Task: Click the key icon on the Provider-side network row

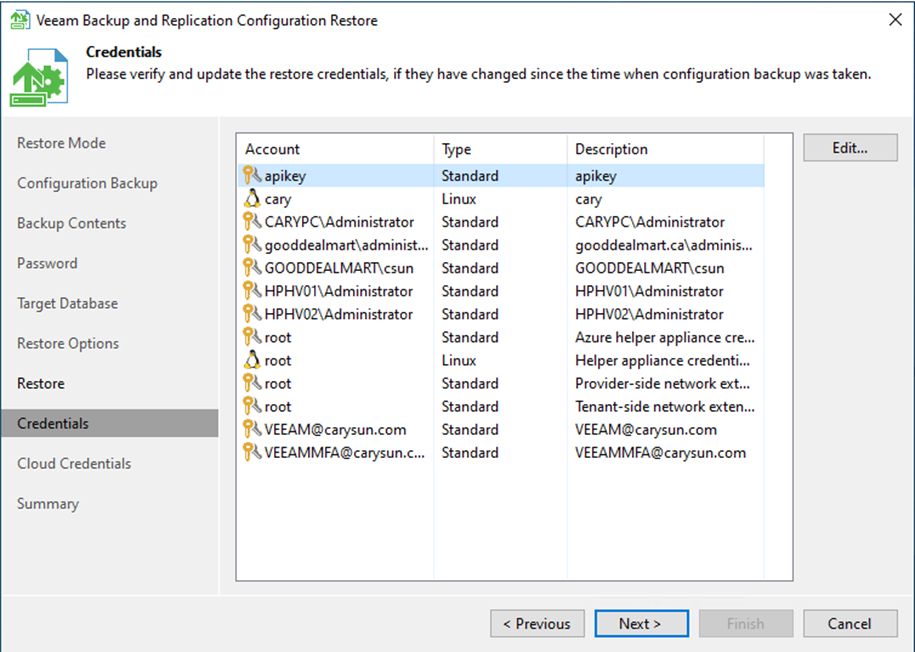Action: (252, 383)
